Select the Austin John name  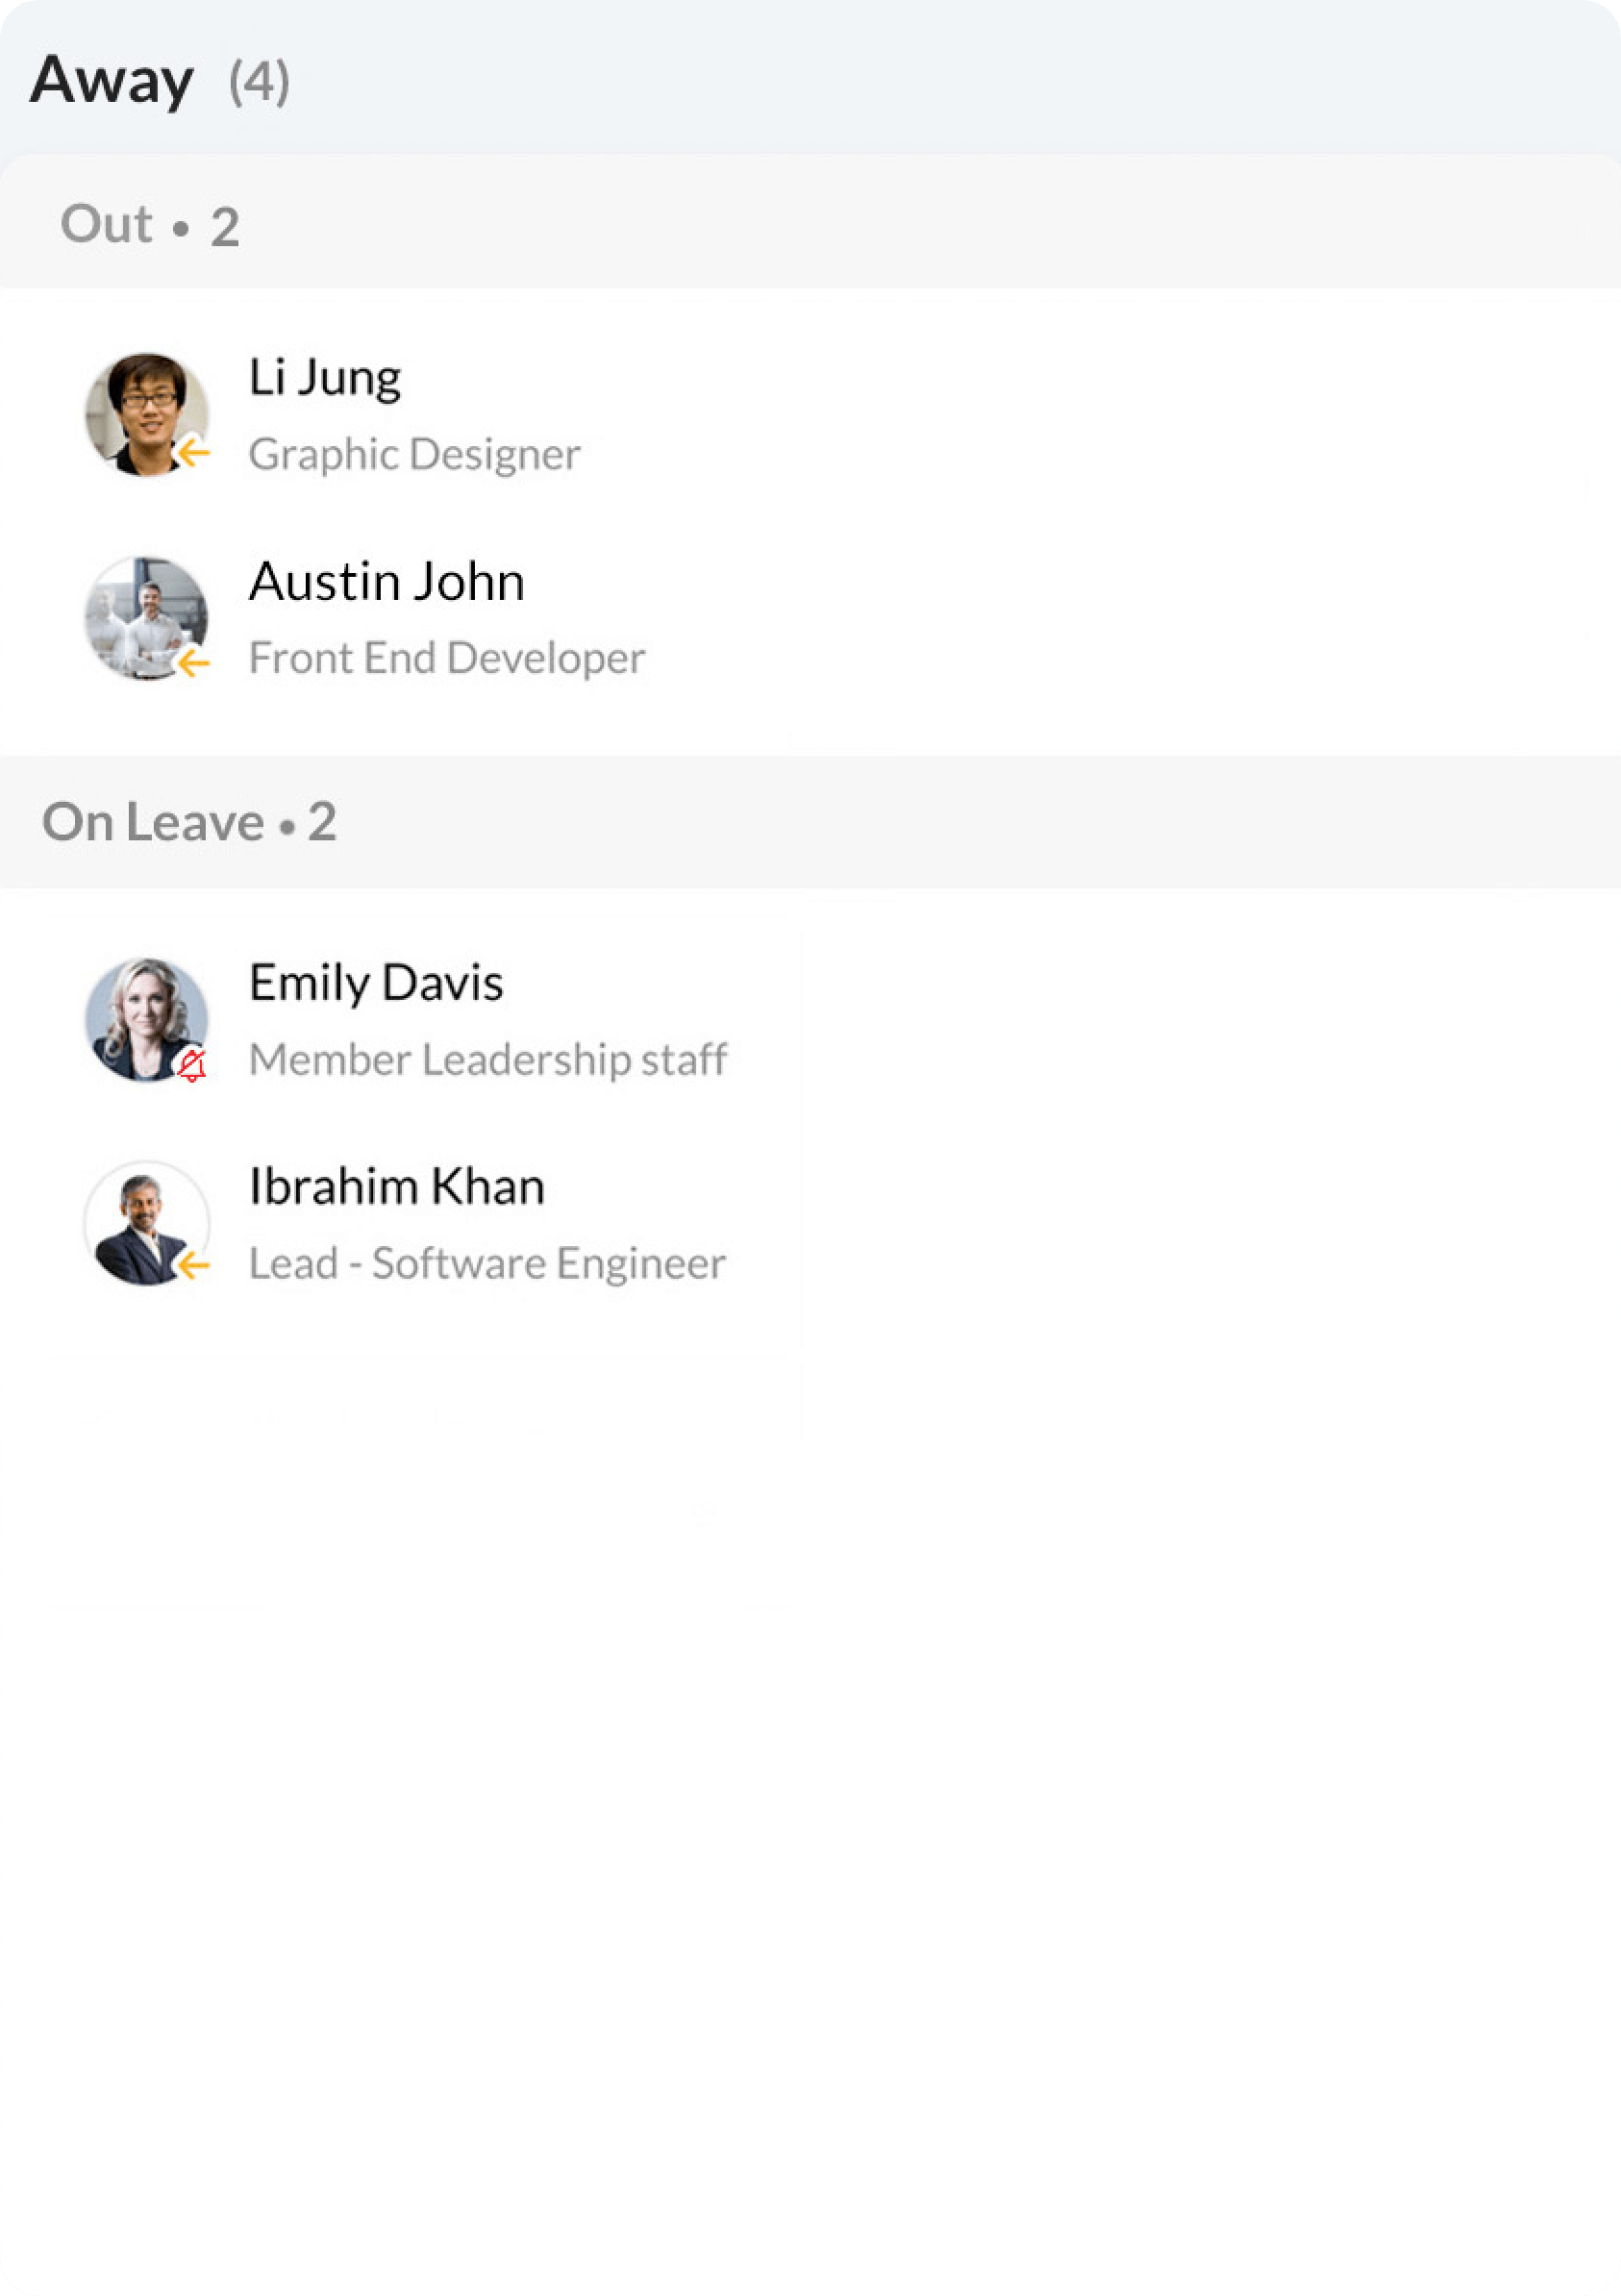point(386,582)
